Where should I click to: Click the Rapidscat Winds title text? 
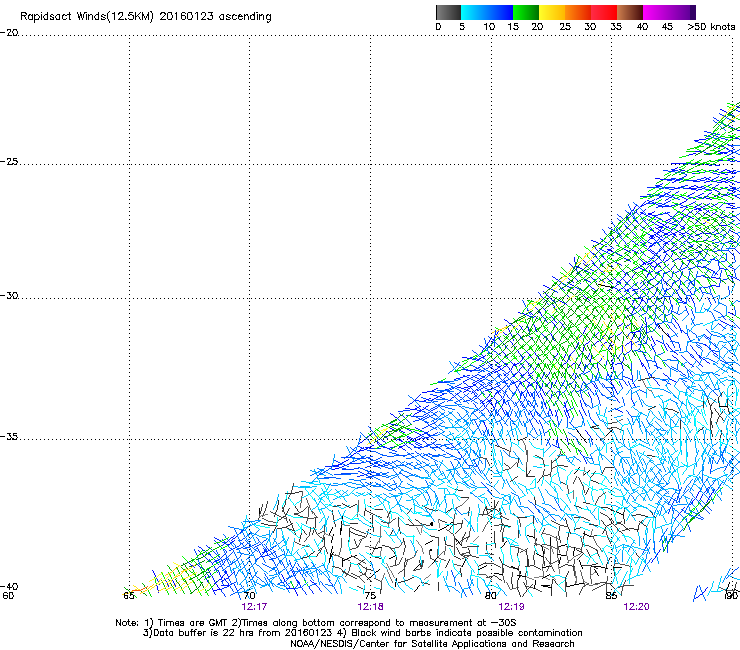[146, 17]
